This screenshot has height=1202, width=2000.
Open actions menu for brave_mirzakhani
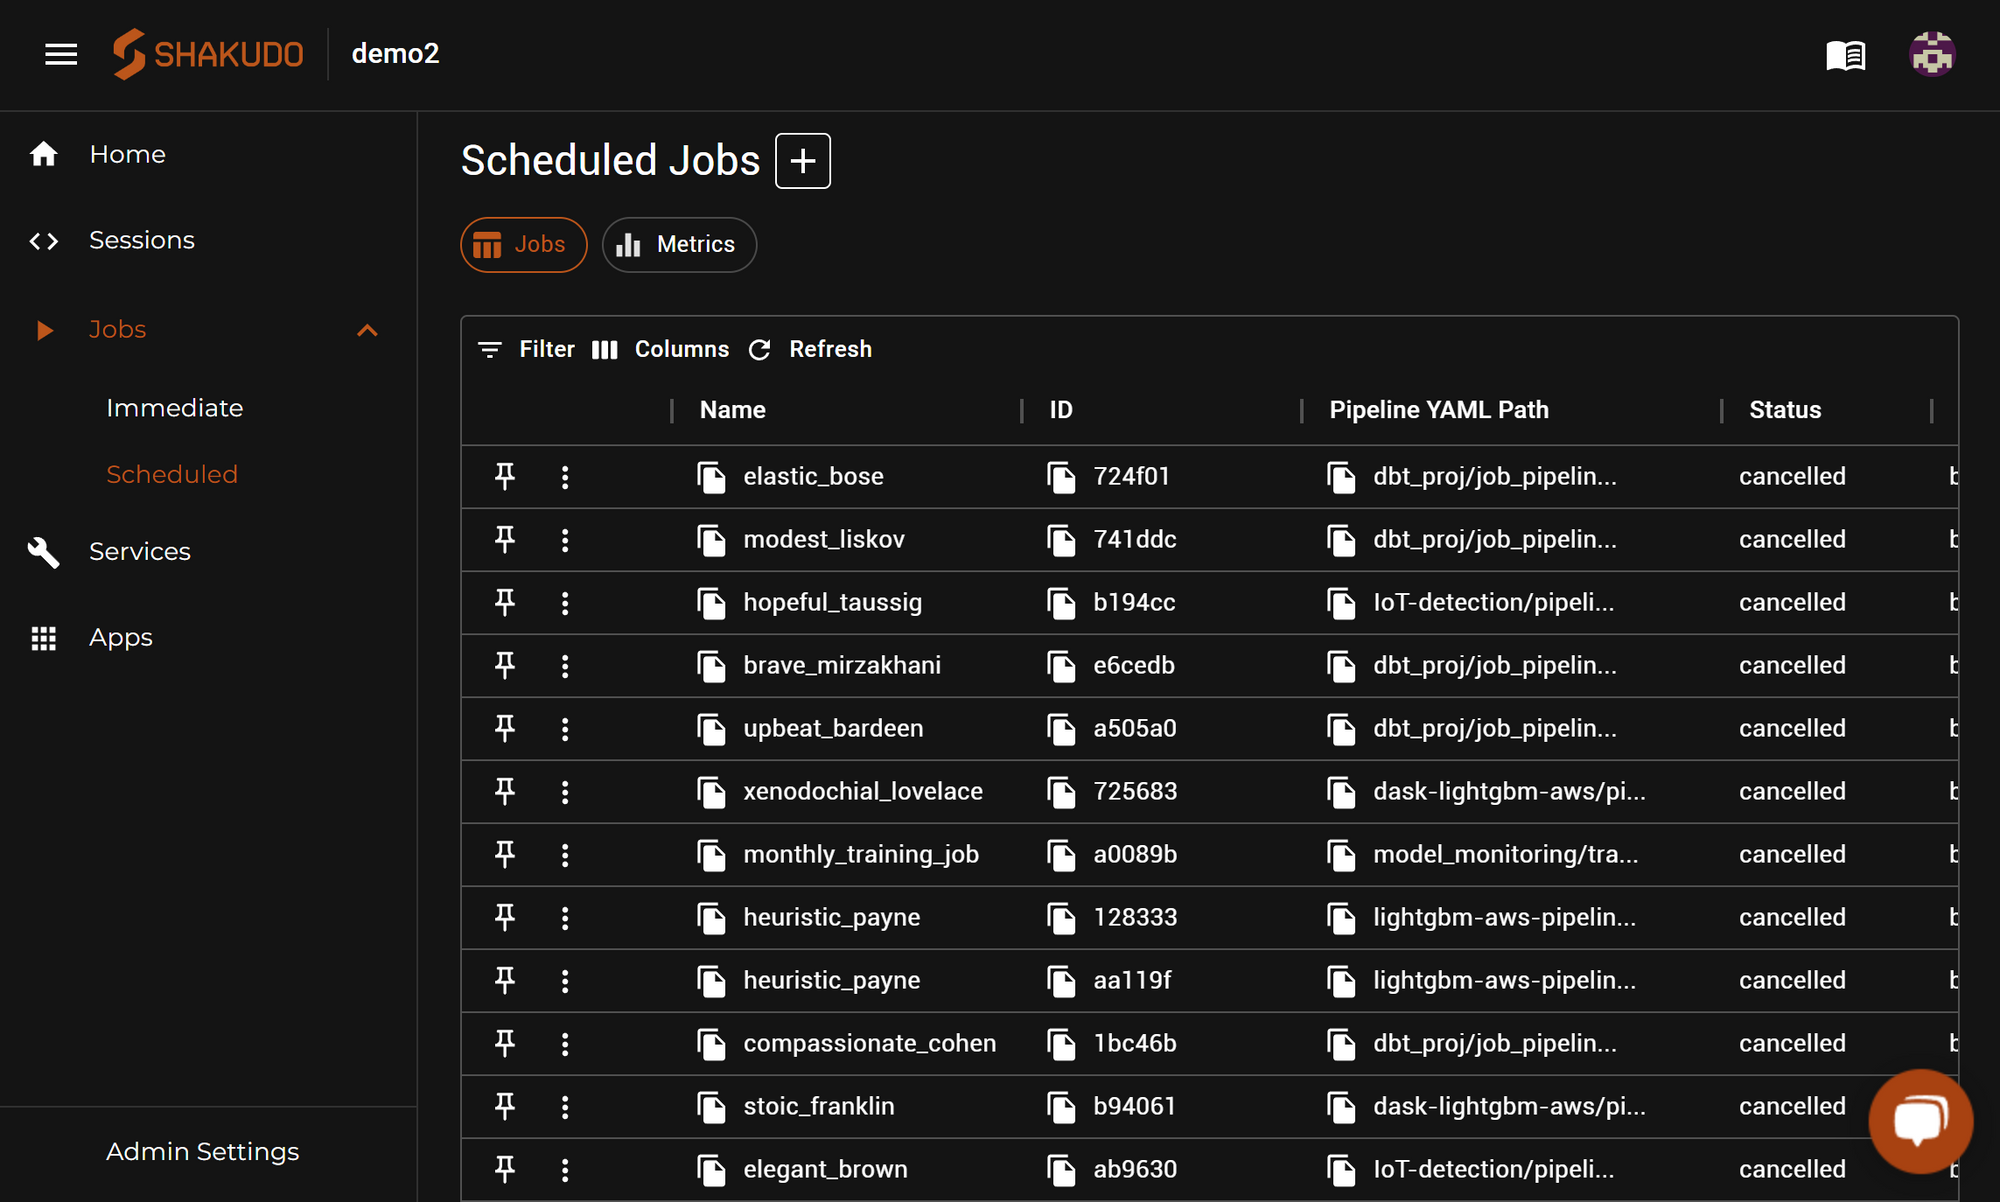pyautogui.click(x=565, y=666)
